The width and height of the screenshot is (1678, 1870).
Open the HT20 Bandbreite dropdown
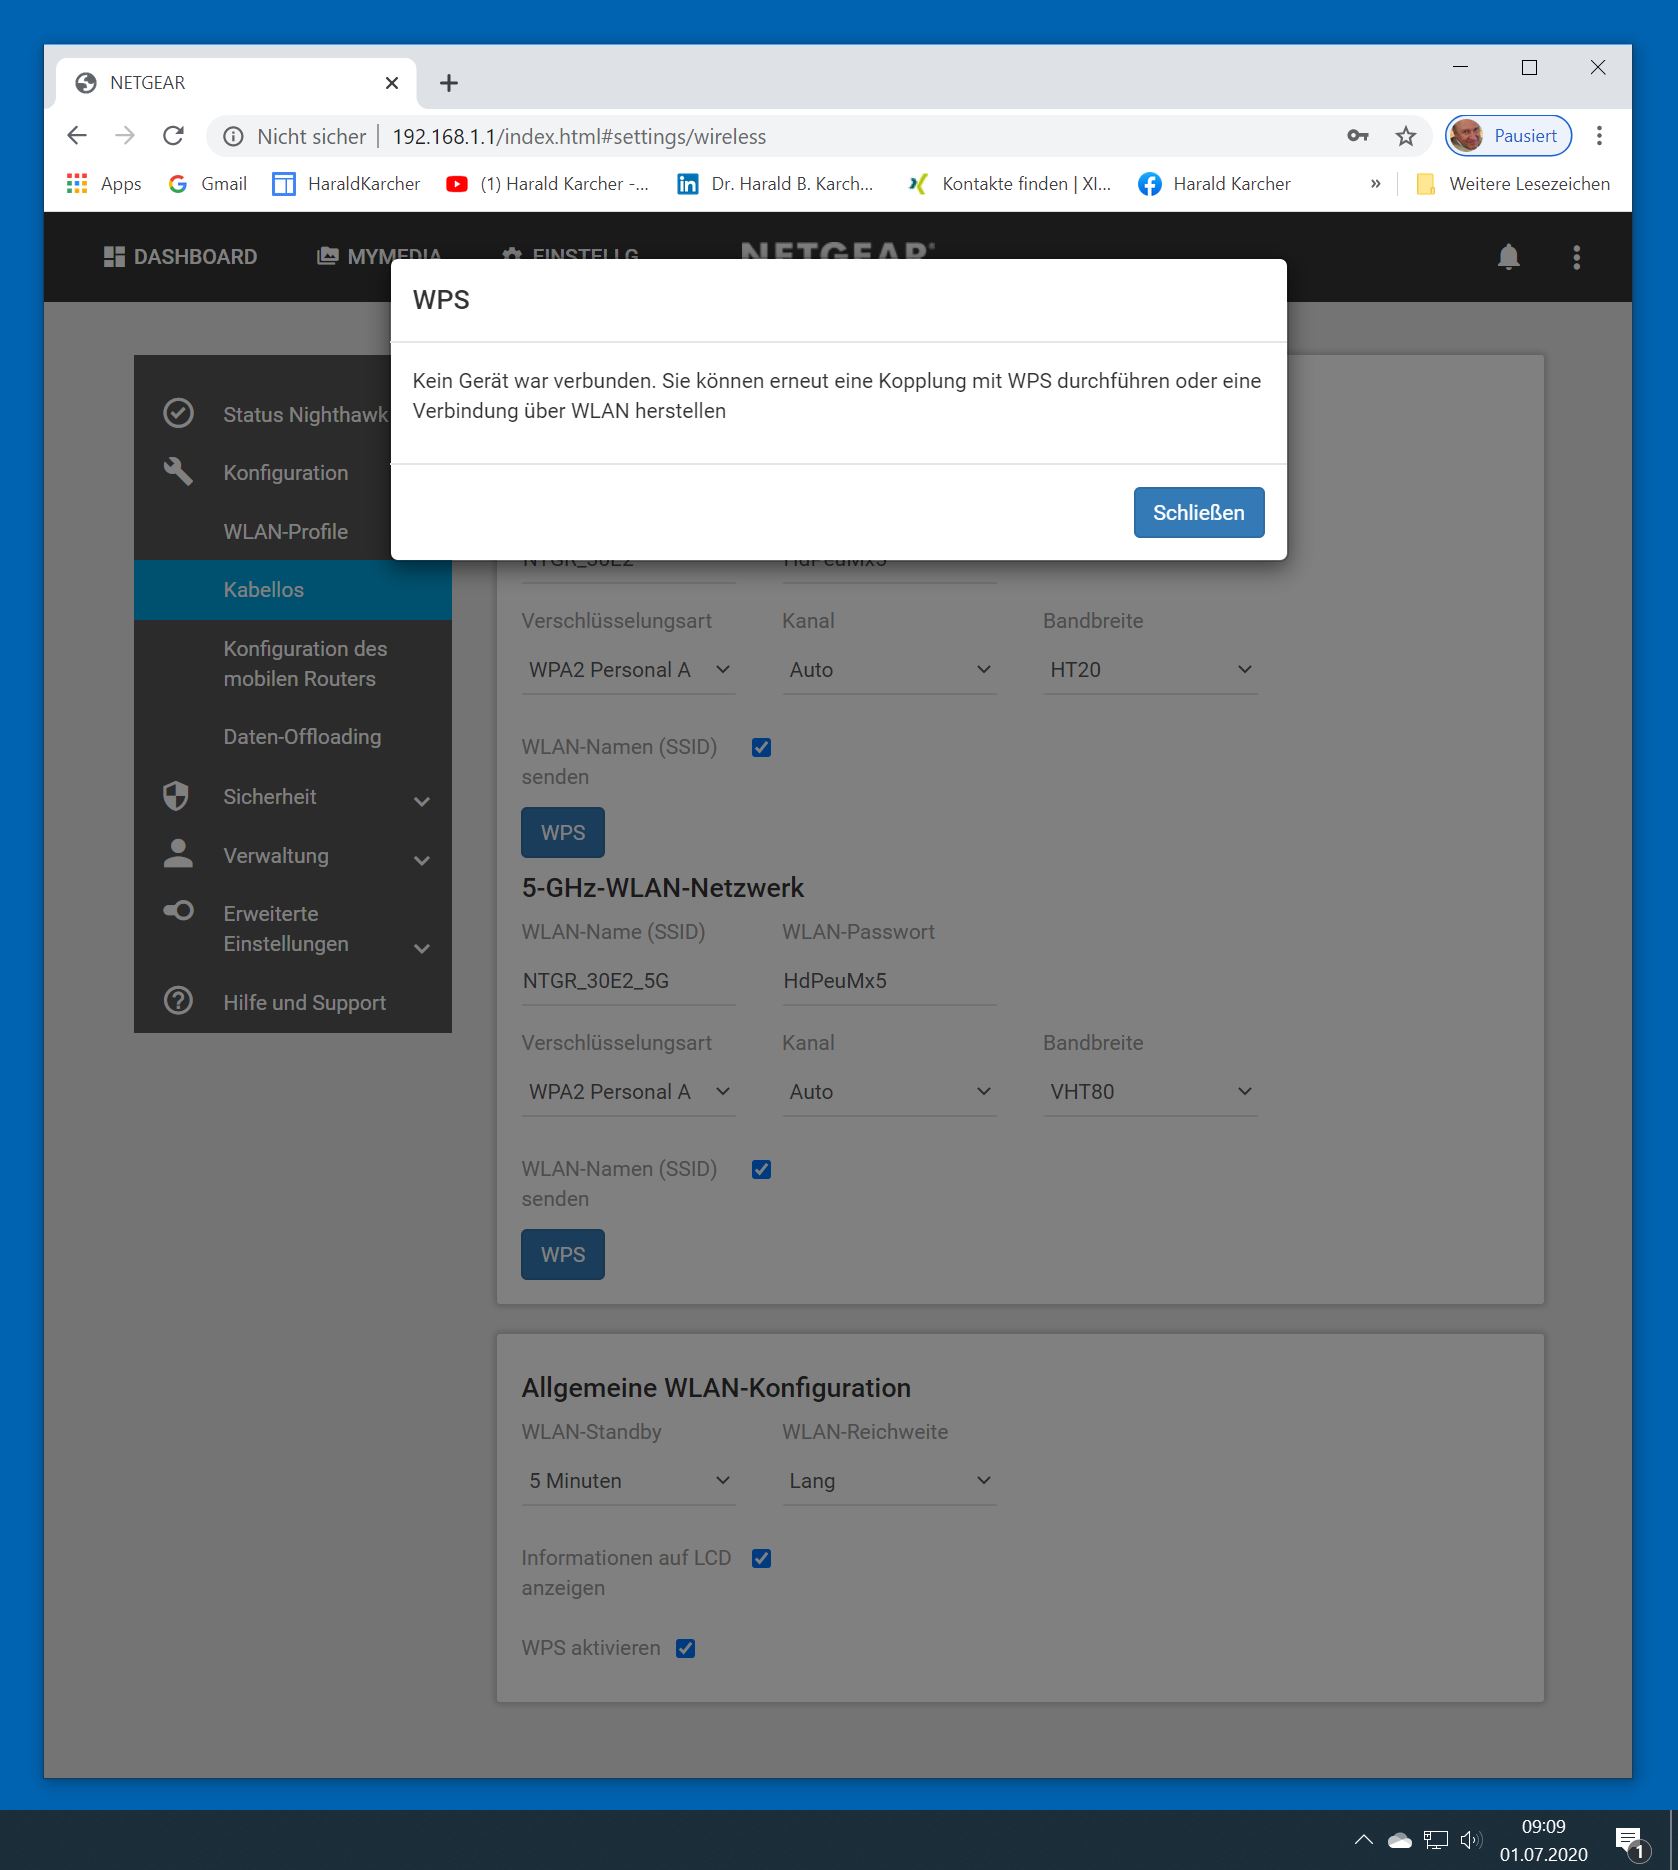coord(1150,669)
